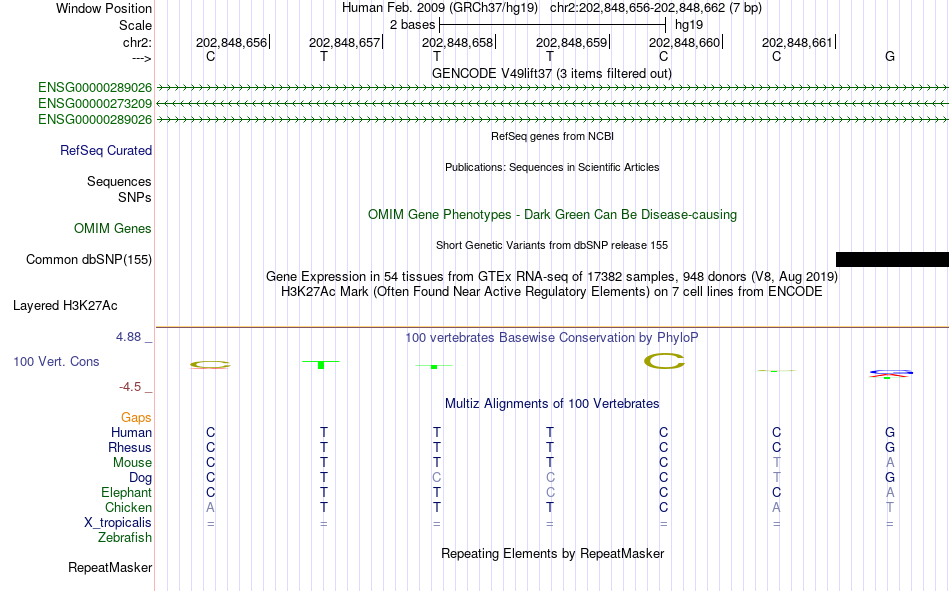Image resolution: width=950 pixels, height=591 pixels.
Task: Click the conservation logo above Human G column
Action: tap(890, 373)
